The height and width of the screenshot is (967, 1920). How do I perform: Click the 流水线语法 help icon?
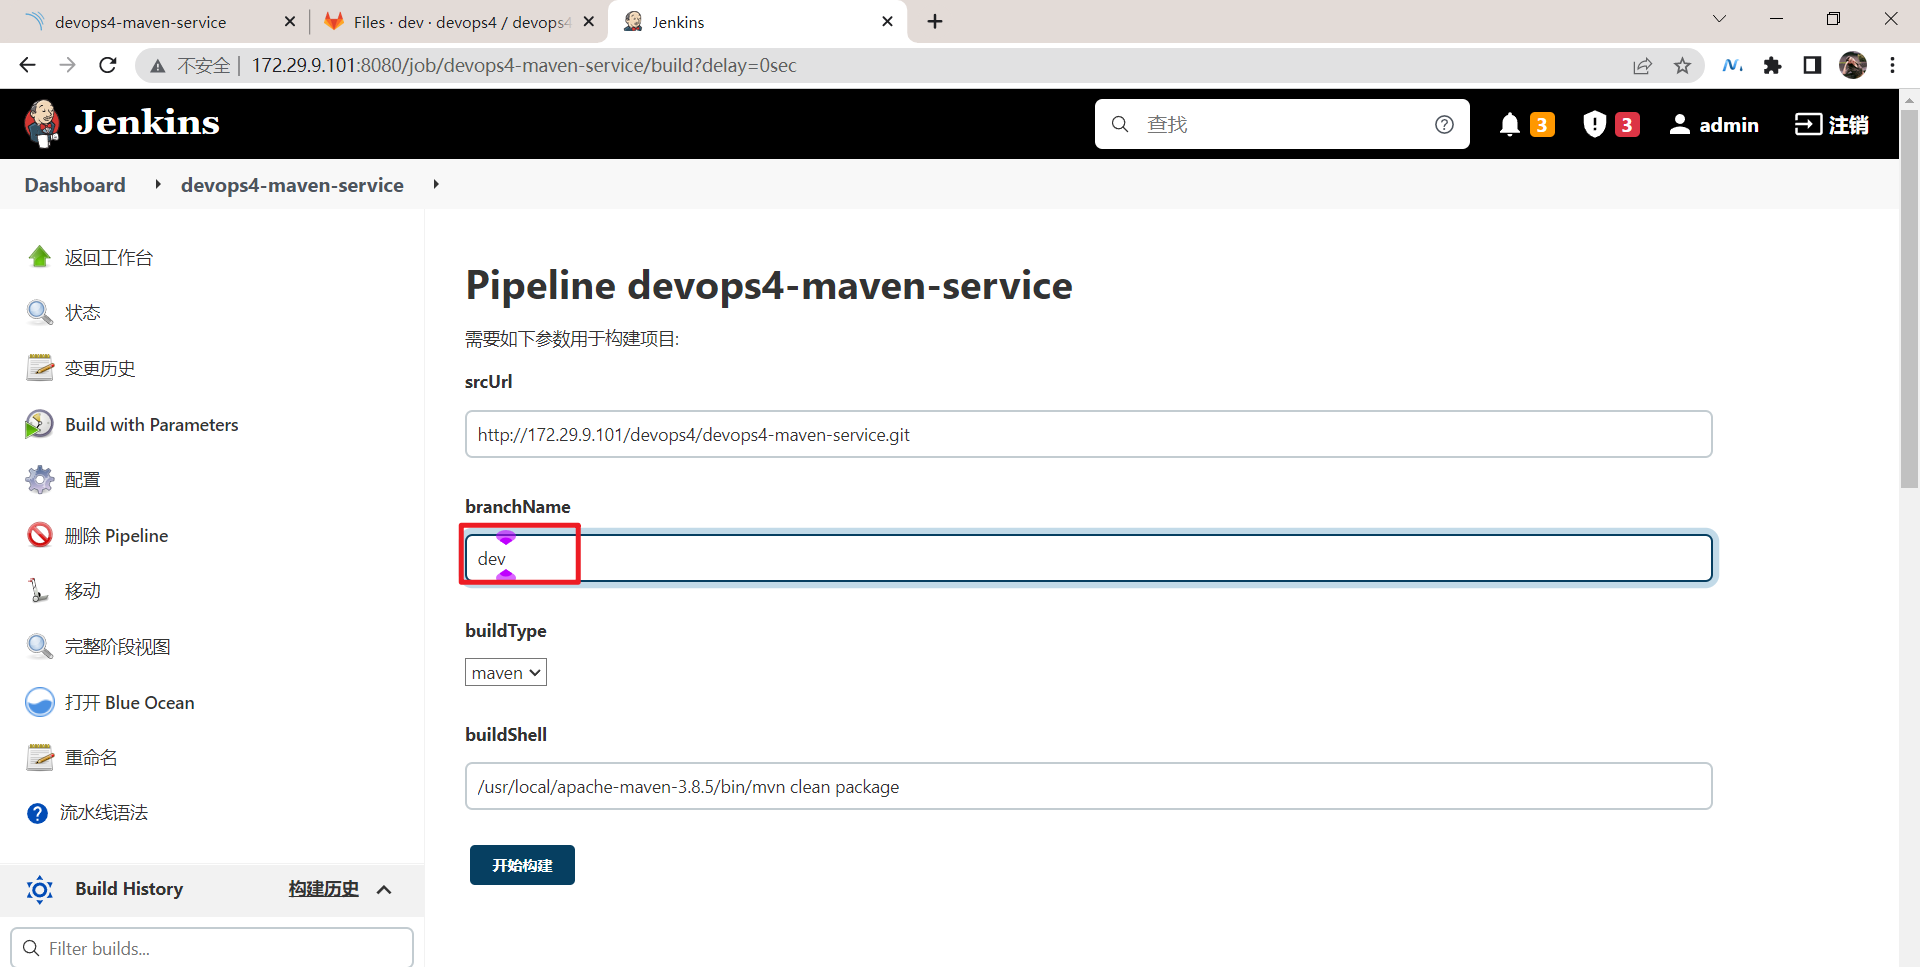pyautogui.click(x=37, y=813)
